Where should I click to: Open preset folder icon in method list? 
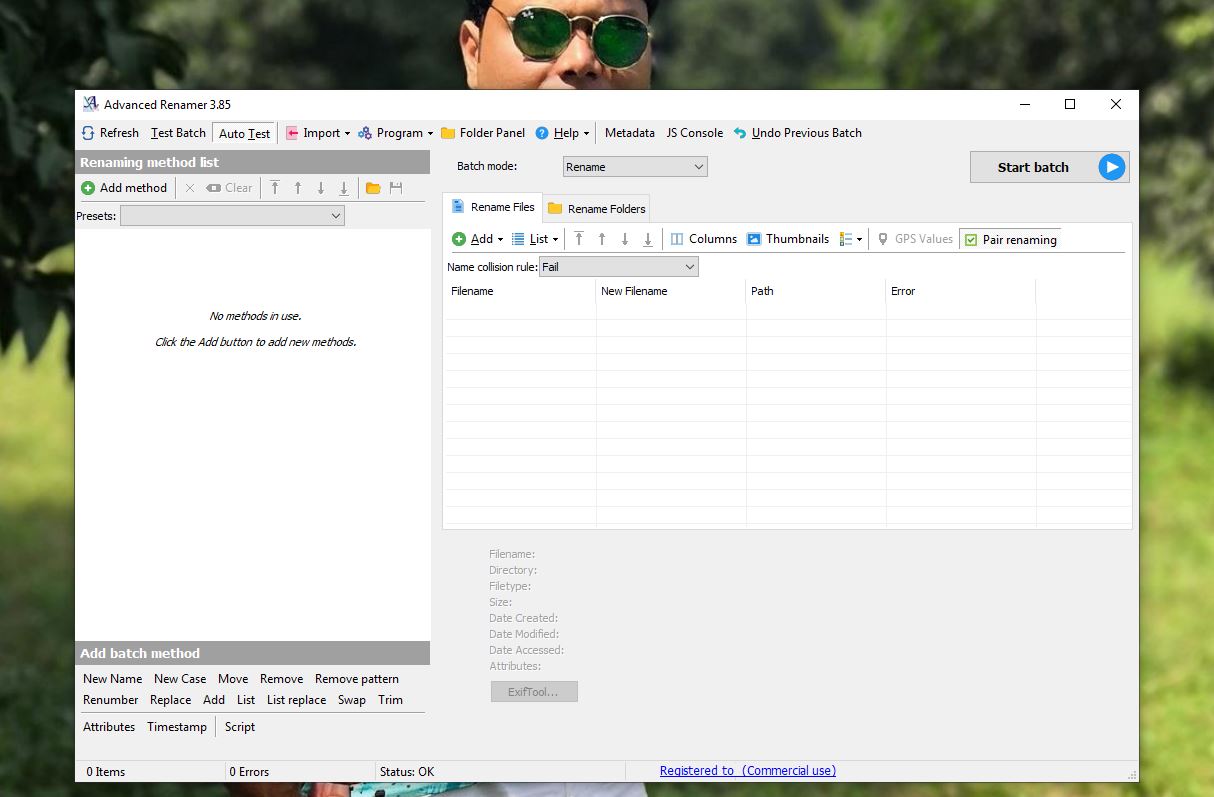click(373, 188)
